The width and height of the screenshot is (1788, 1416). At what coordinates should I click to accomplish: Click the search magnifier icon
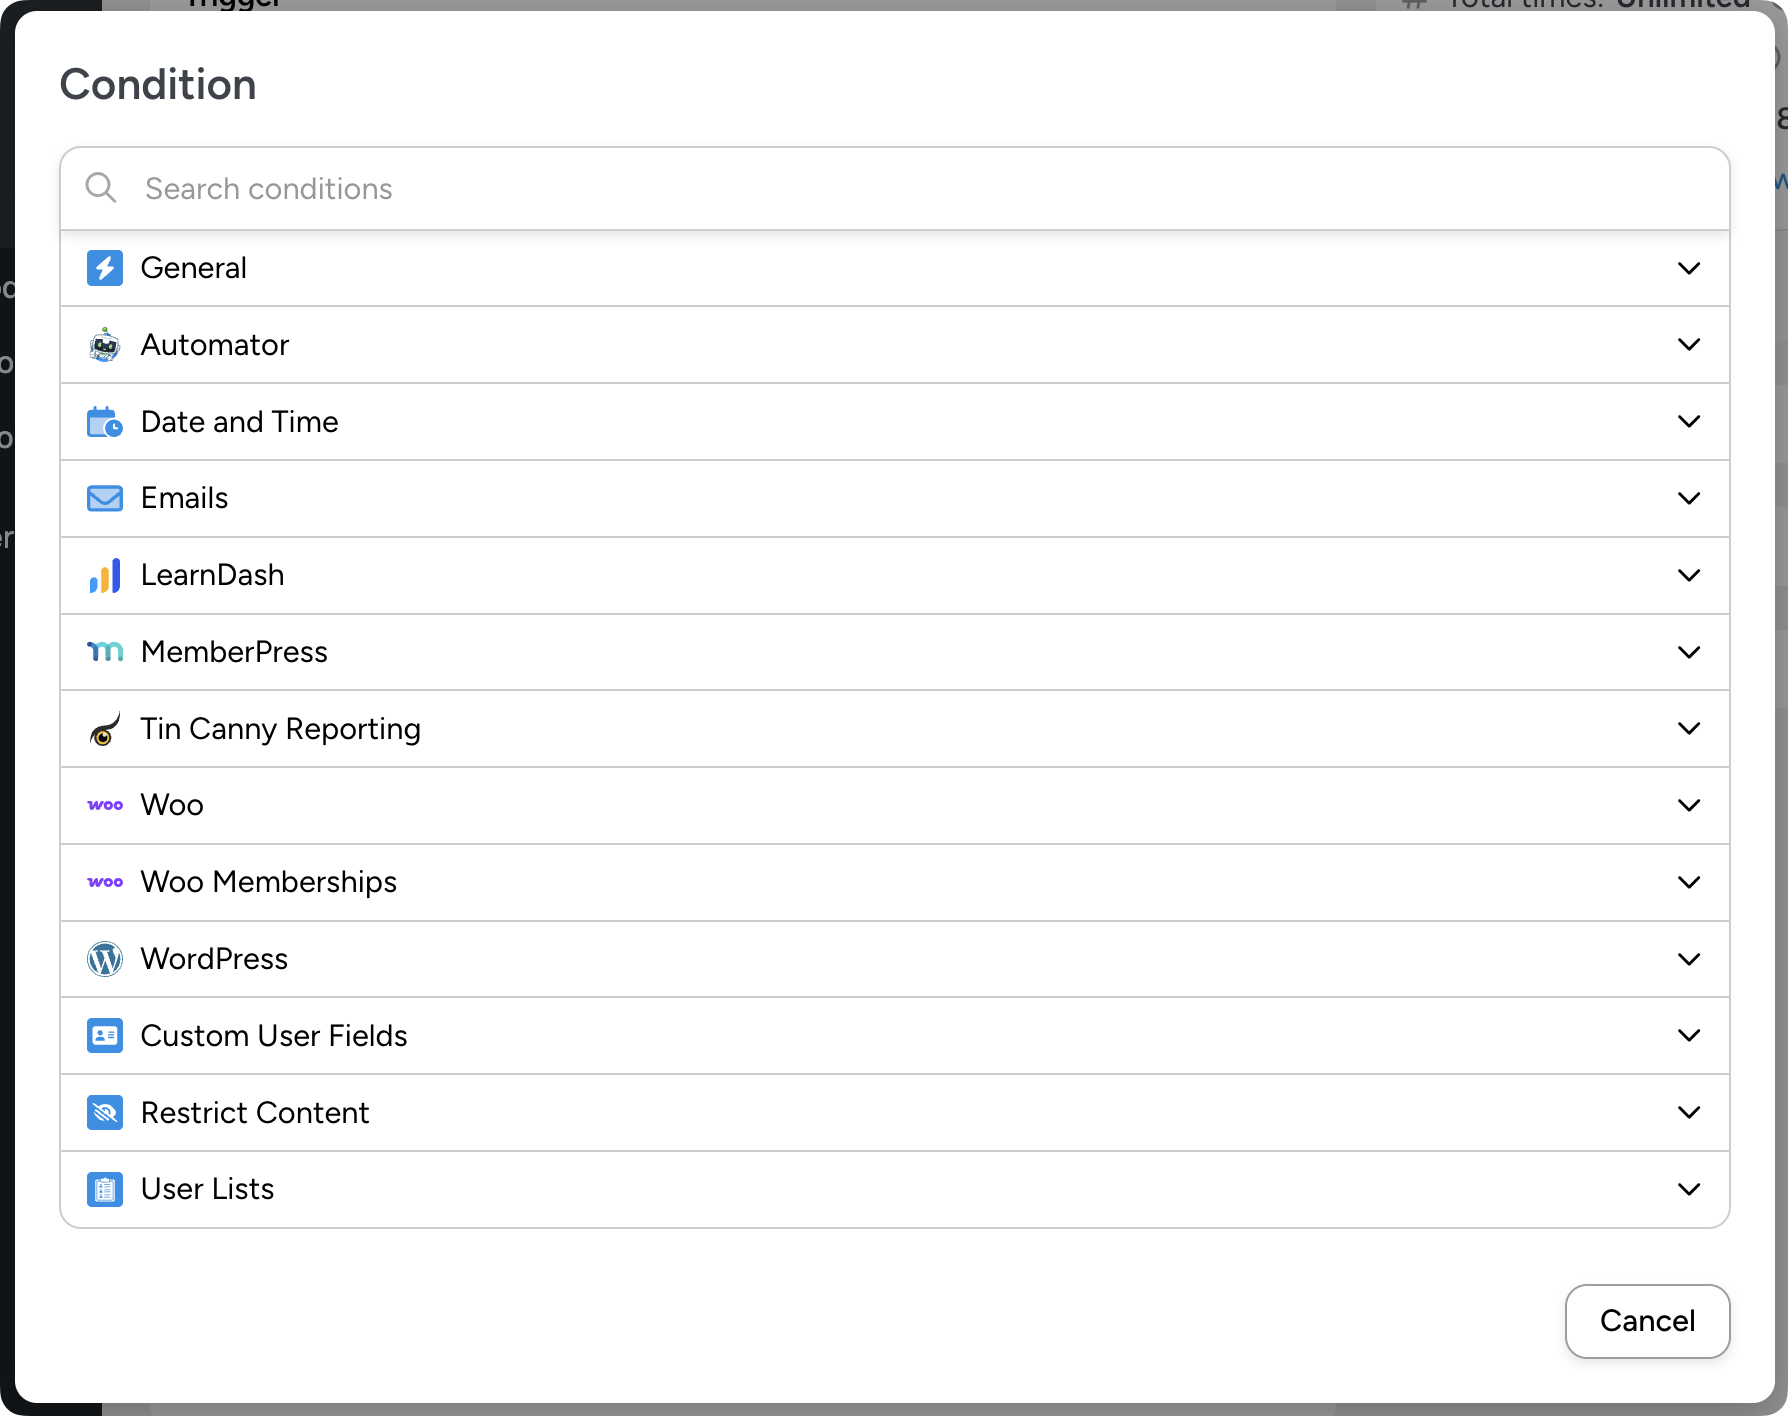click(x=101, y=188)
